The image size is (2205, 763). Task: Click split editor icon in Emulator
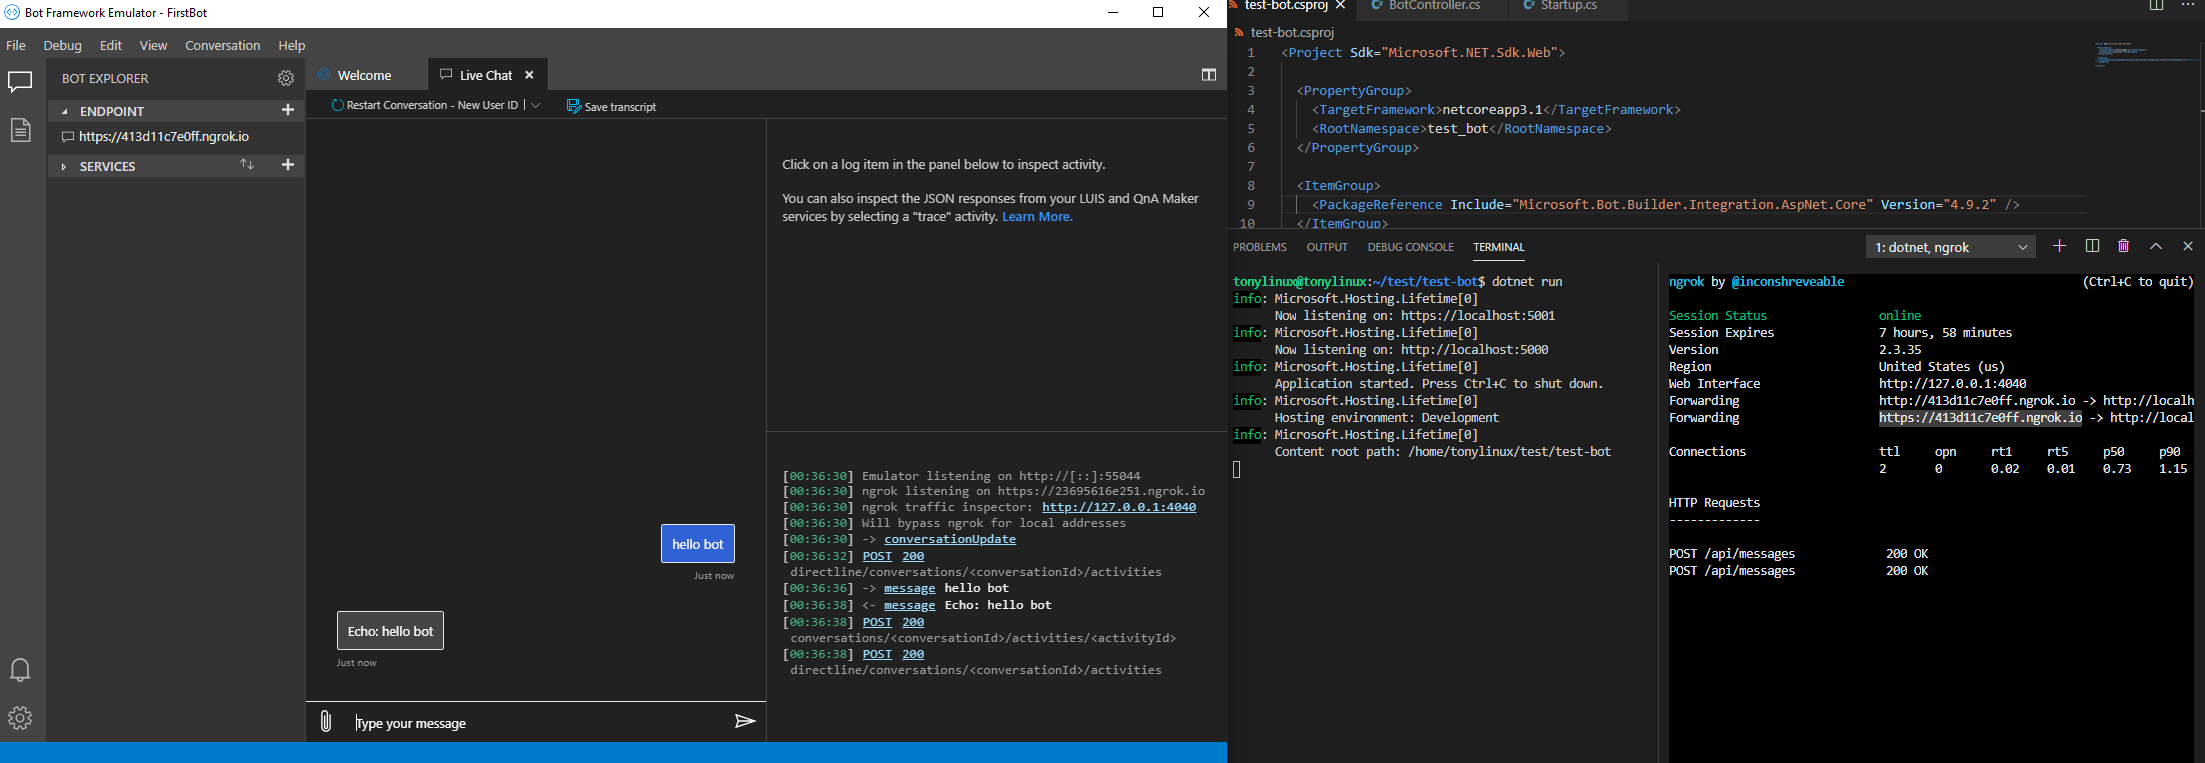pyautogui.click(x=1209, y=75)
